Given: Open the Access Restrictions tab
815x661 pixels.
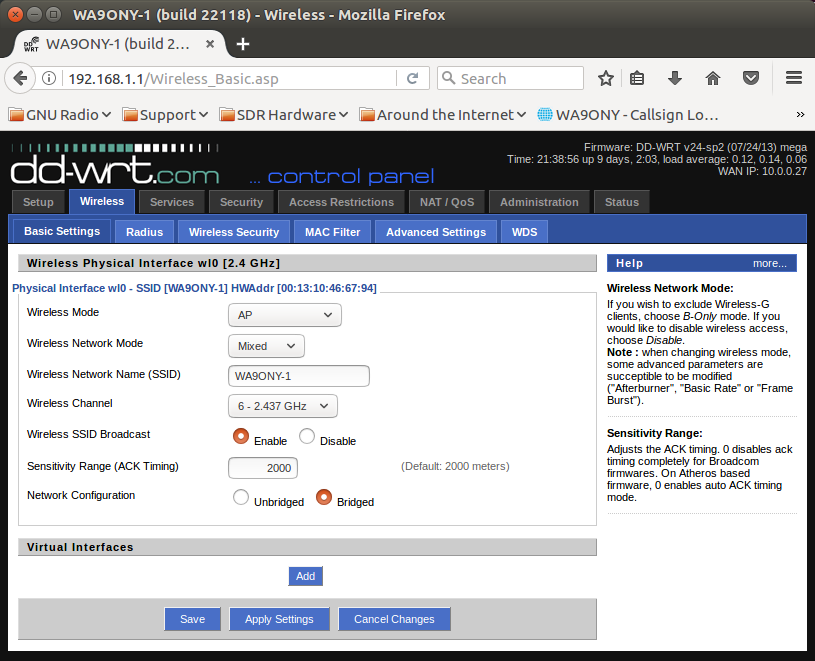Looking at the screenshot, I should coord(341,202).
